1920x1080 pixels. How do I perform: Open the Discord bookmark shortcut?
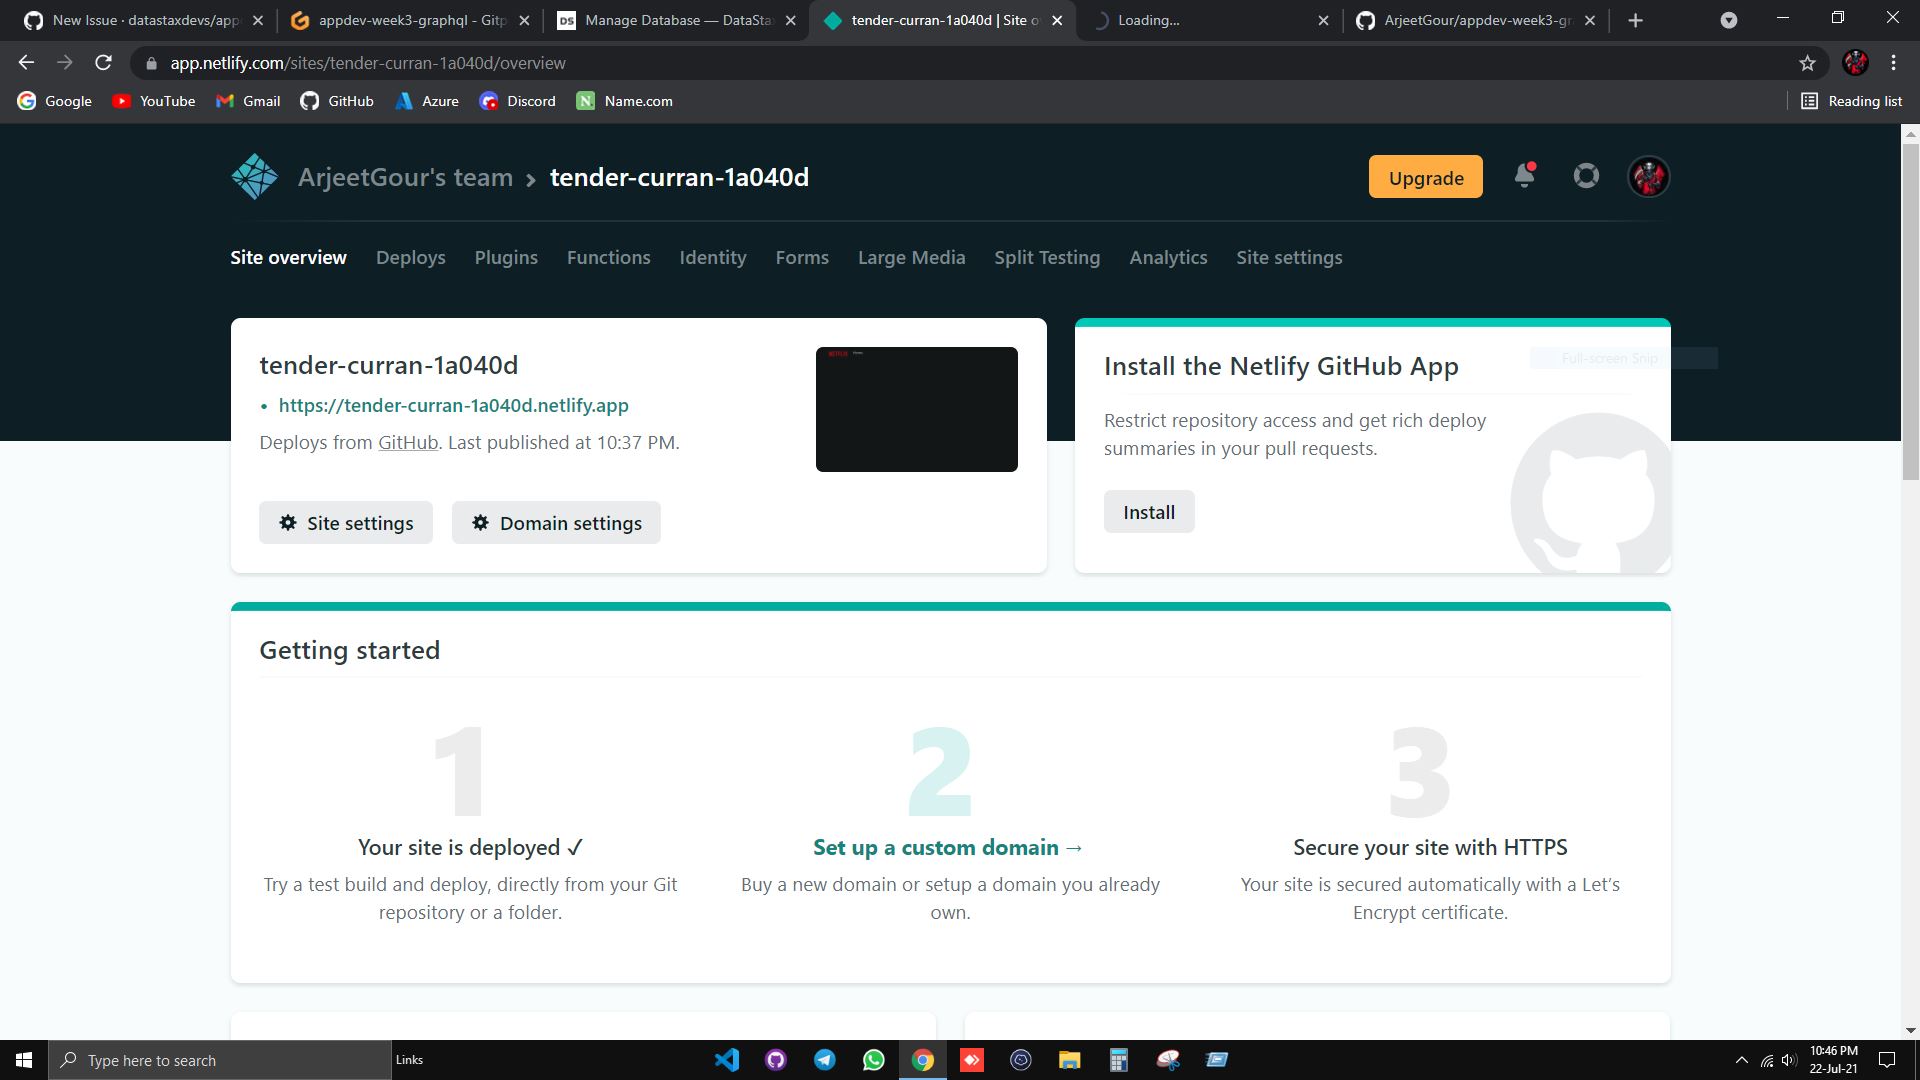pos(517,101)
